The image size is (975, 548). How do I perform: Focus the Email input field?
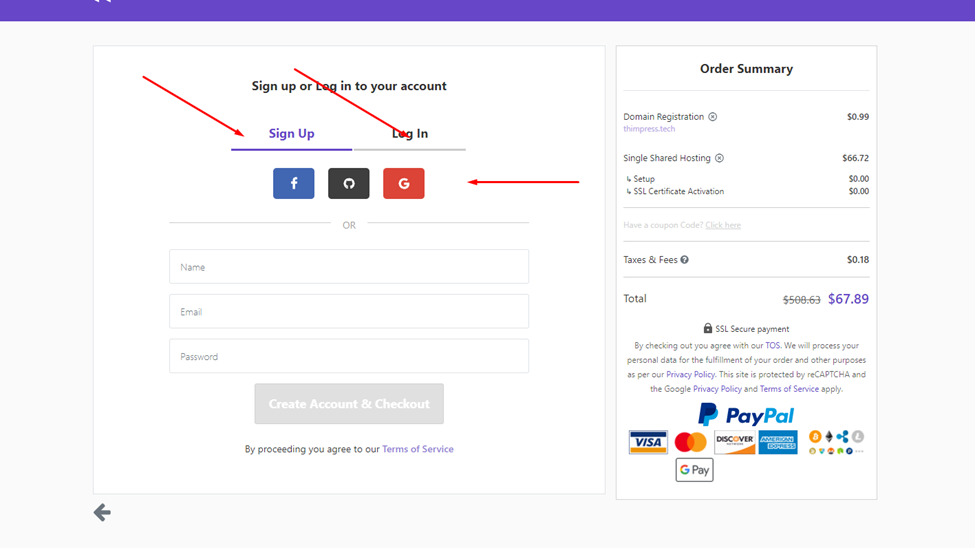point(349,312)
